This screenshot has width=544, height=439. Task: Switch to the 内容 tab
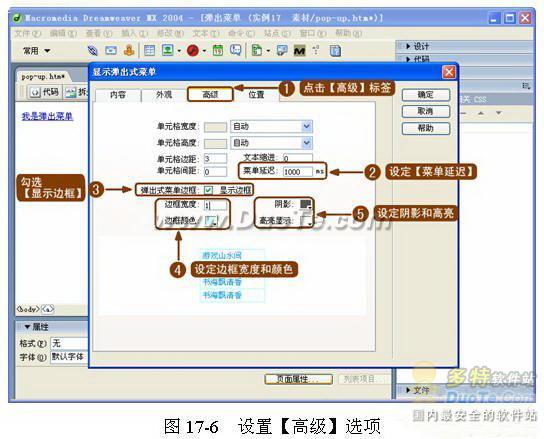(x=118, y=95)
